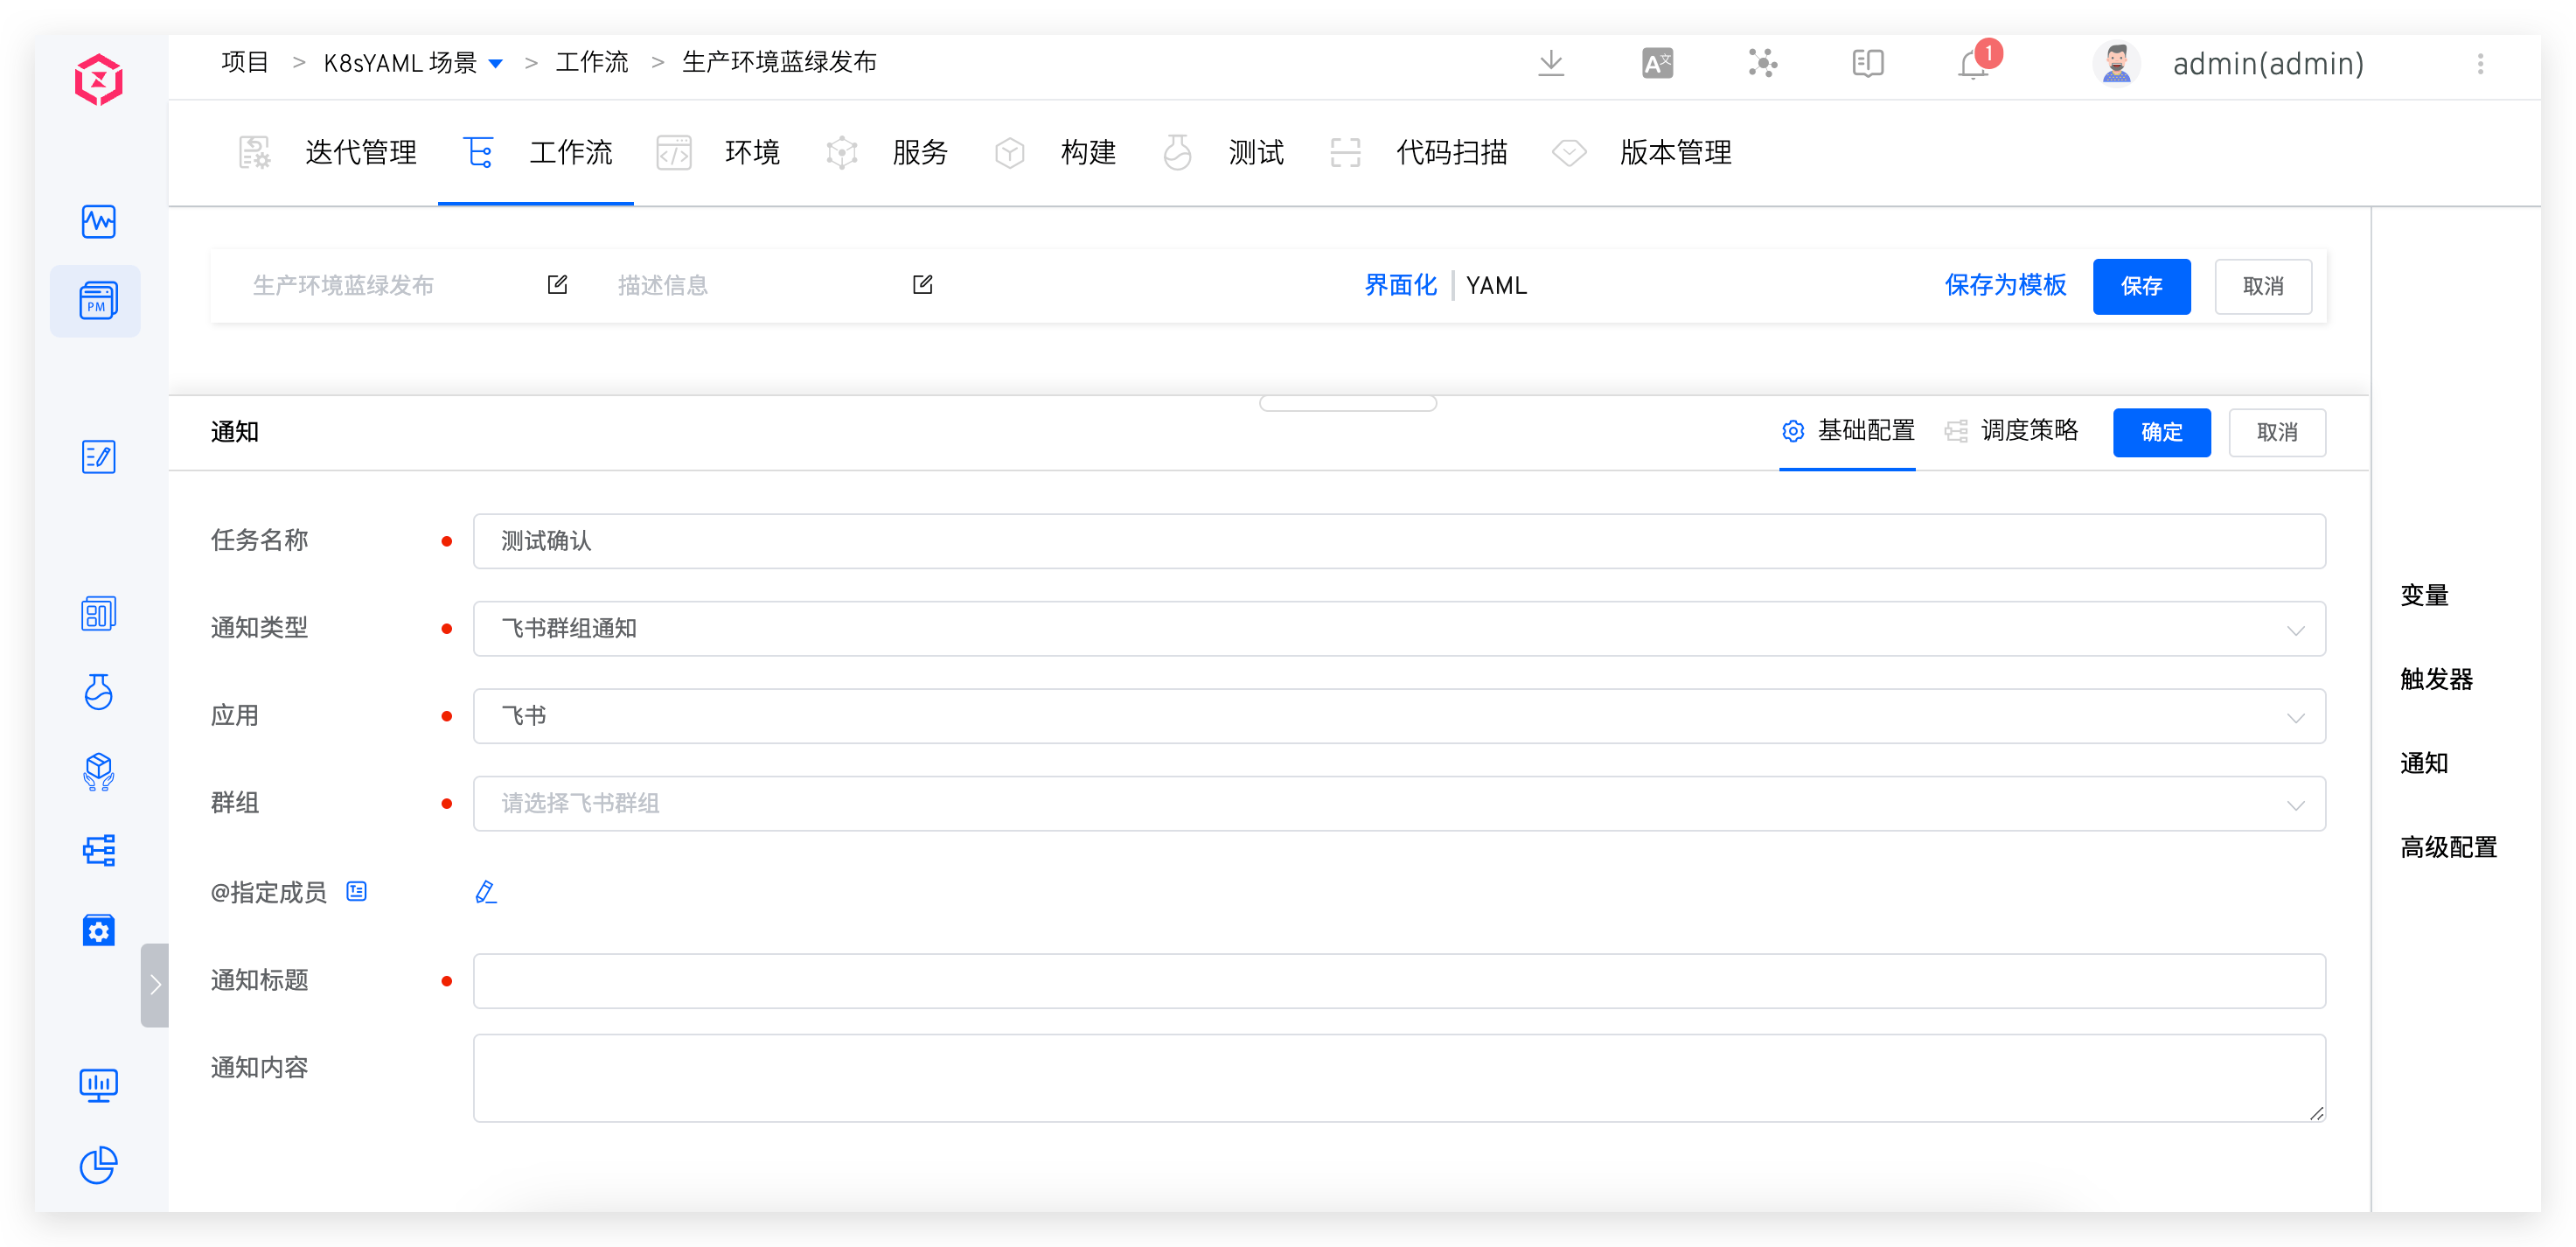Click the pie chart icon in the sidebar
The height and width of the screenshot is (1247, 2576).
pos(97,1165)
